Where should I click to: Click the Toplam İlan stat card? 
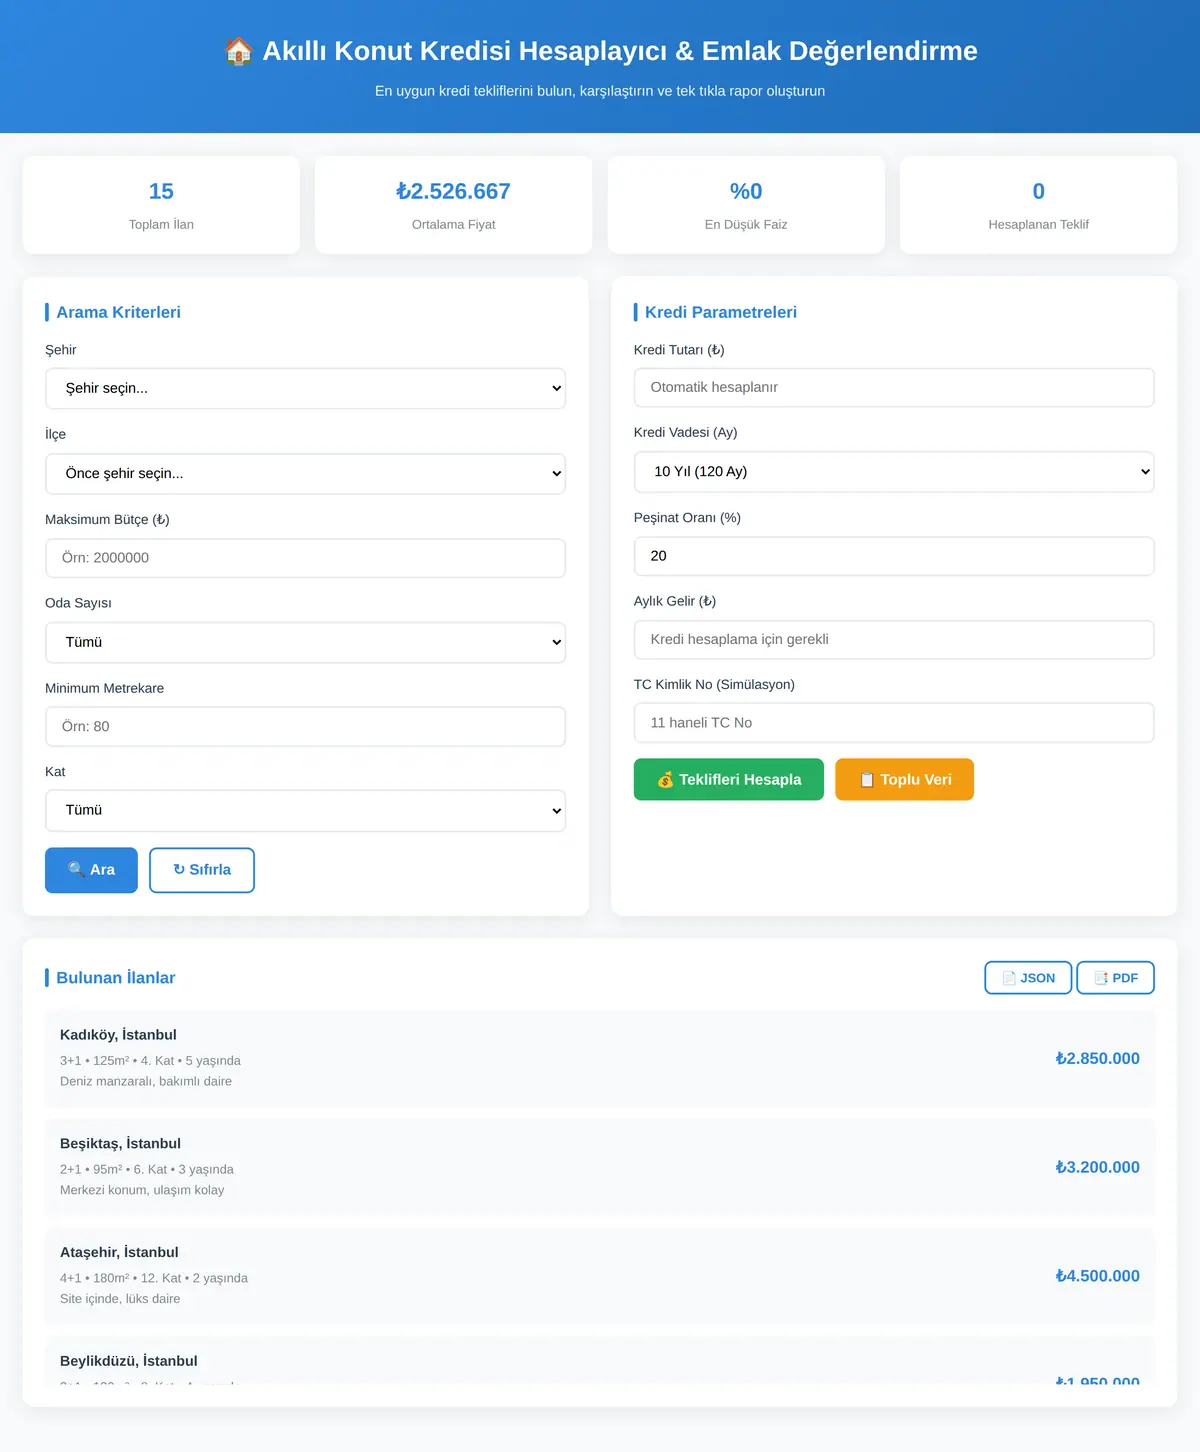pyautogui.click(x=161, y=204)
